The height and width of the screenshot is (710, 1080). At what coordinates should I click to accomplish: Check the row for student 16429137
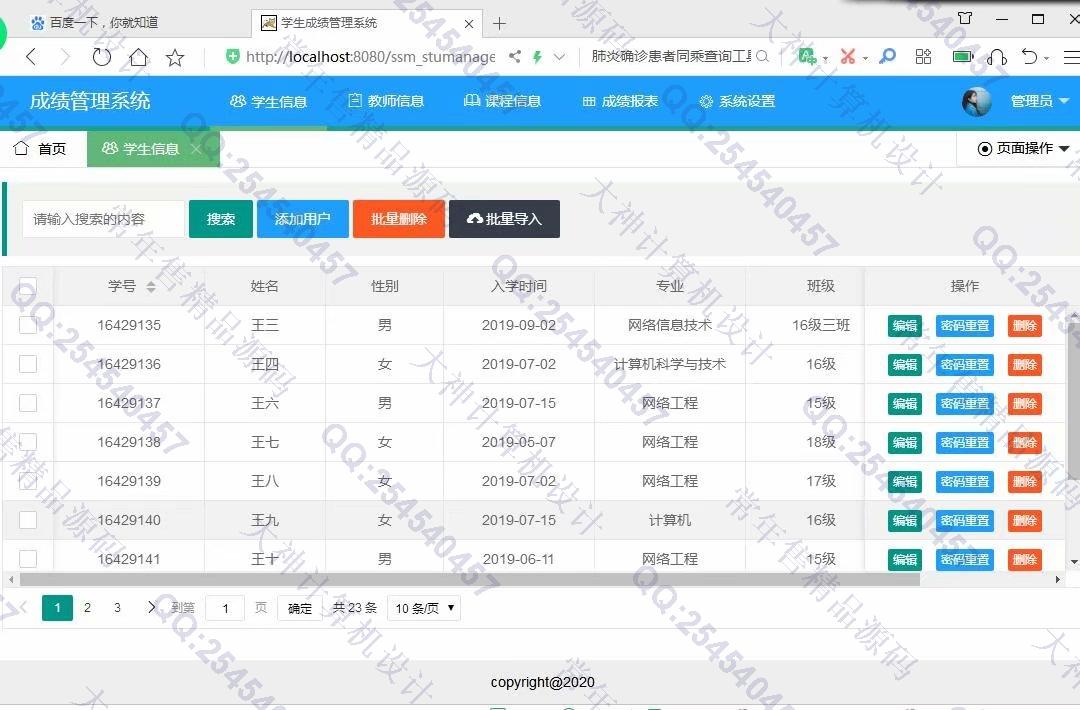(28, 403)
